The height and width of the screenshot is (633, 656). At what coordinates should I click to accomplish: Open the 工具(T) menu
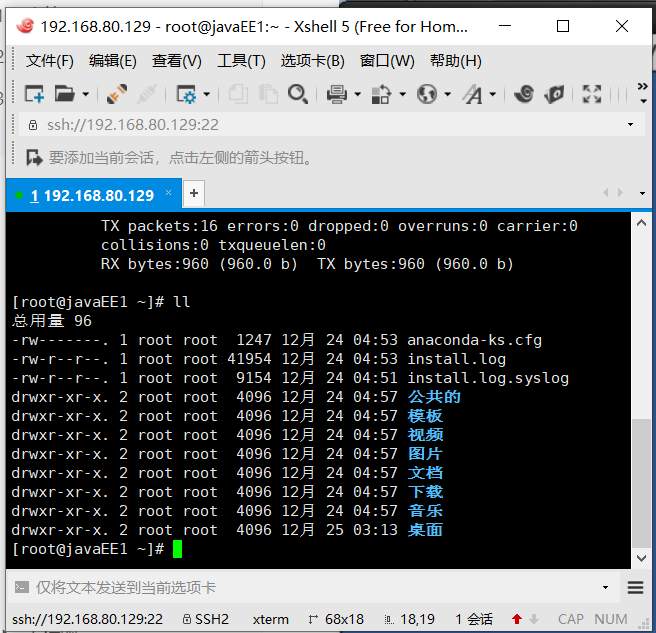click(x=241, y=61)
